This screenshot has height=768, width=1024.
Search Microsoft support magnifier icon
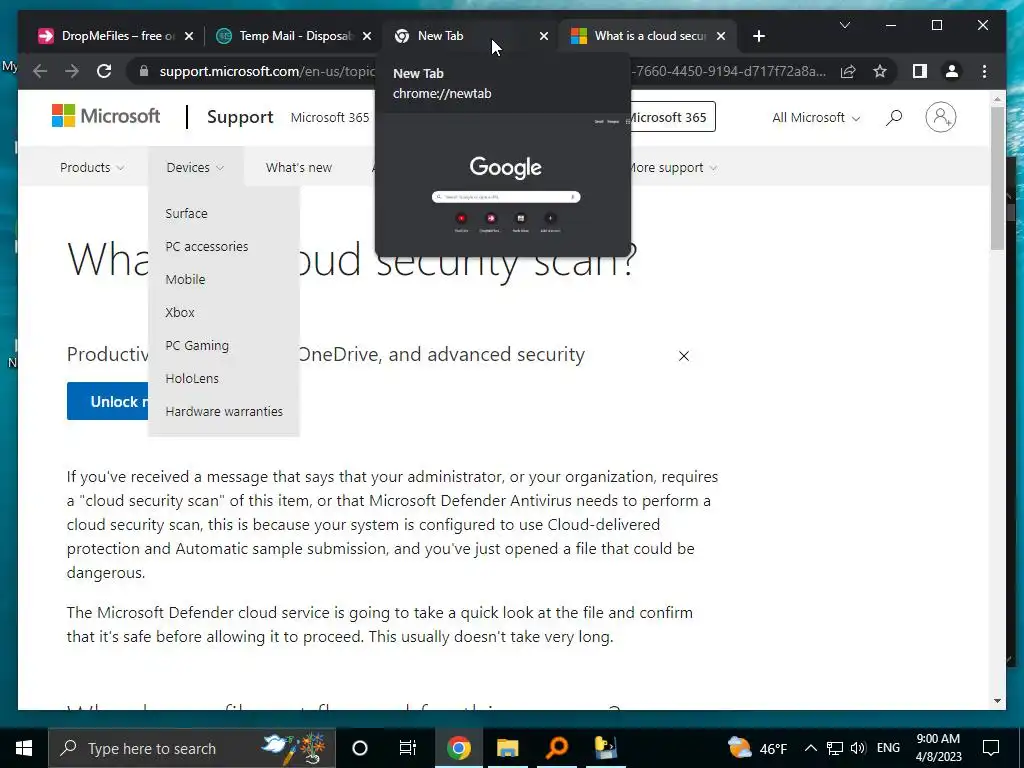tap(893, 118)
